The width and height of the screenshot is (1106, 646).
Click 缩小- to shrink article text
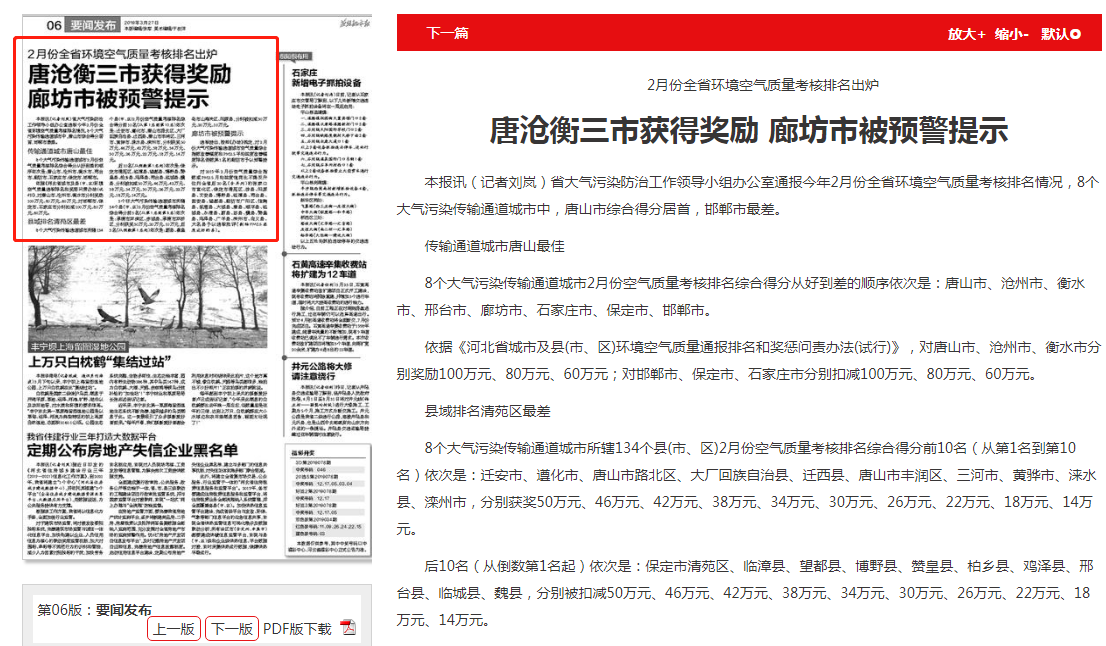(x=1011, y=34)
